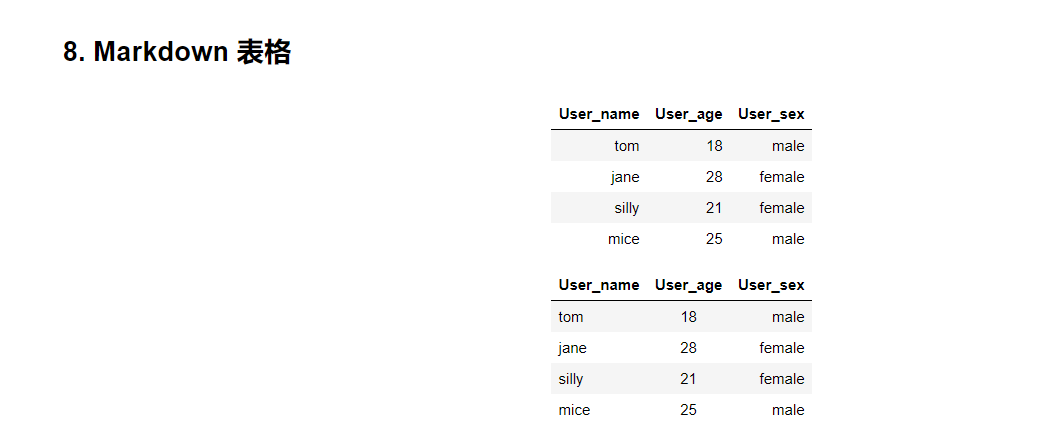Click age 25 in the bottom table

click(688, 410)
